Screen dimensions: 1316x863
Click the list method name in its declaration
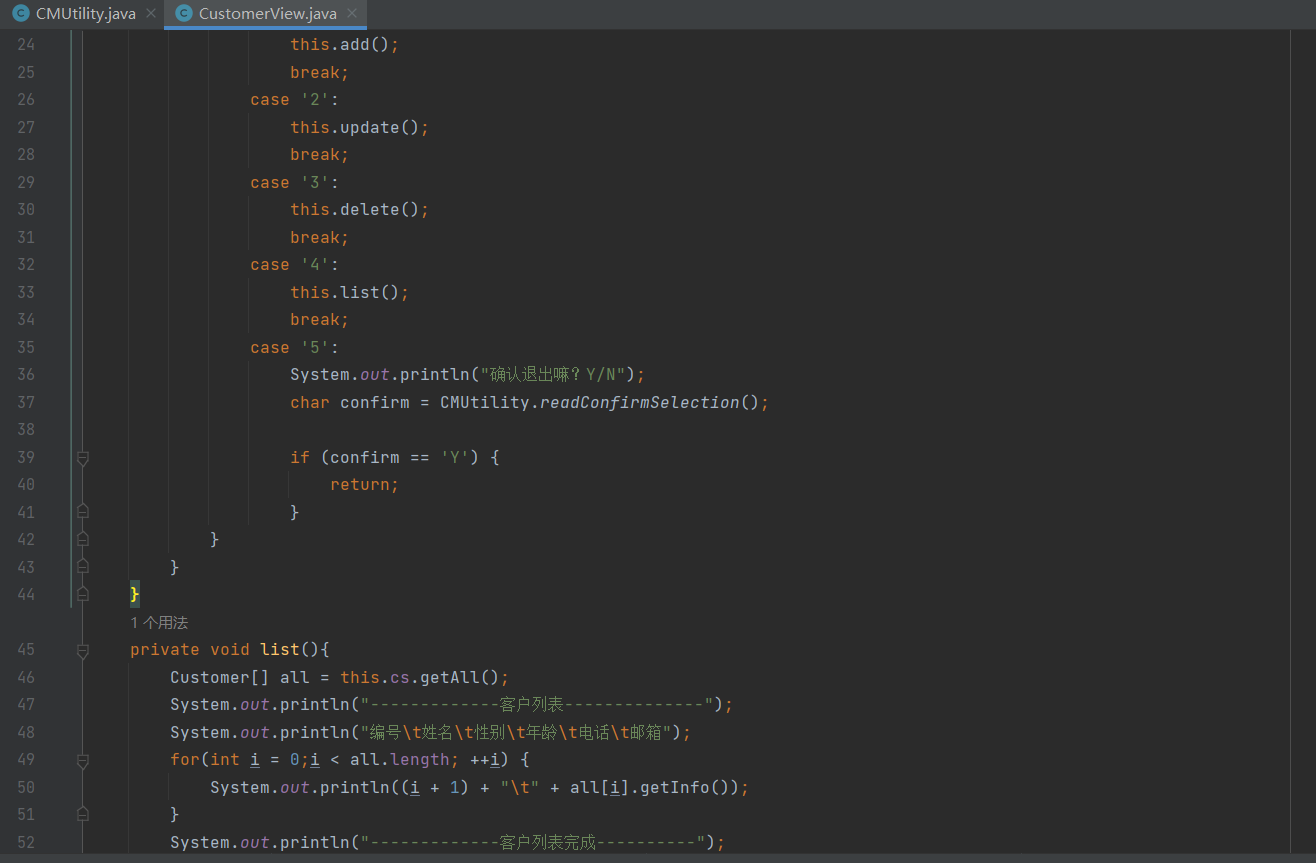tap(280, 650)
